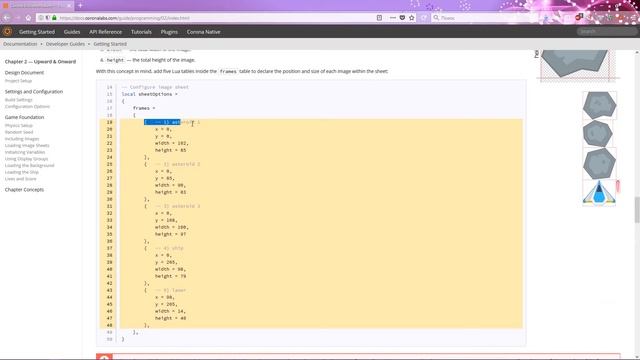Open Initializing Variables sidebar link
The image size is (640, 360).
pyautogui.click(x=25, y=152)
